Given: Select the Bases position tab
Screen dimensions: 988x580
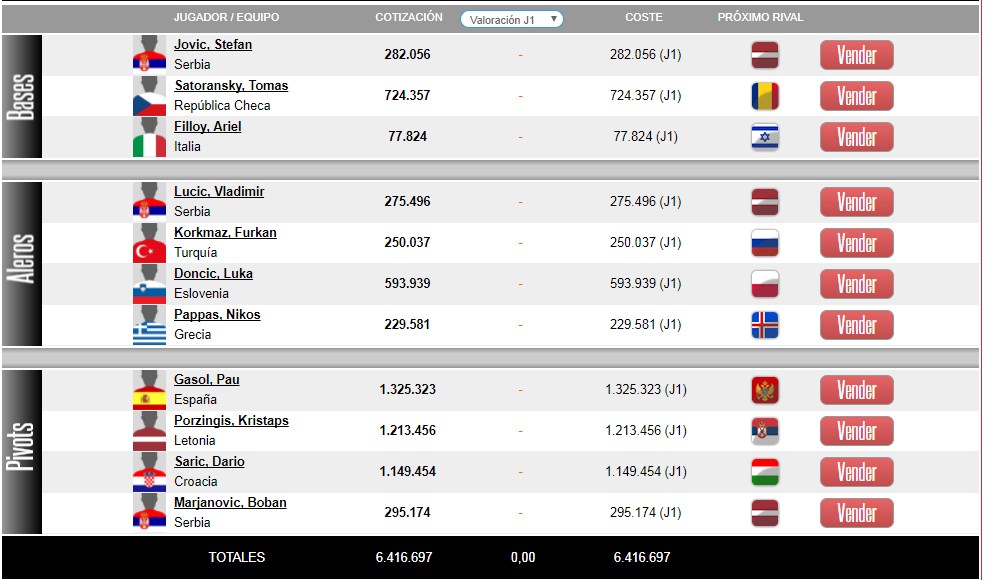Looking at the screenshot, I should point(22,97).
